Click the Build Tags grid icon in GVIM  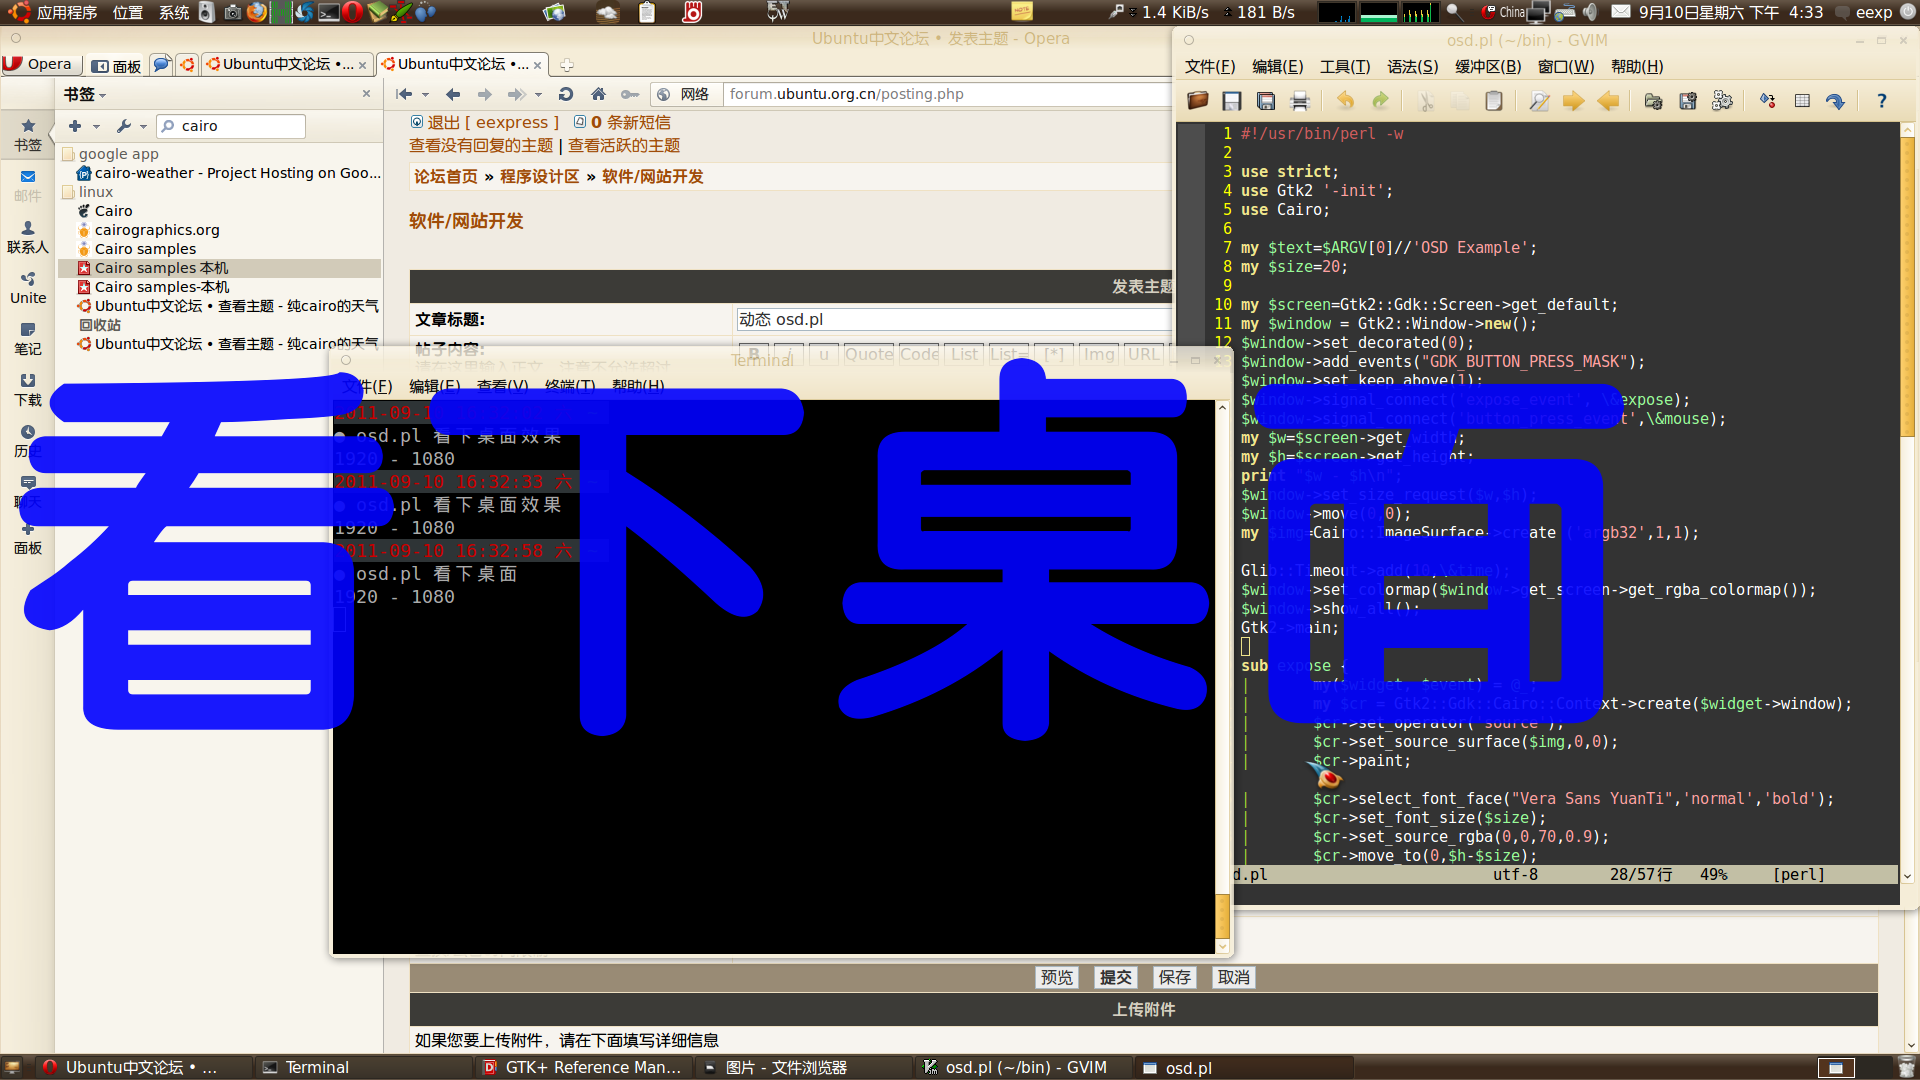(1802, 101)
